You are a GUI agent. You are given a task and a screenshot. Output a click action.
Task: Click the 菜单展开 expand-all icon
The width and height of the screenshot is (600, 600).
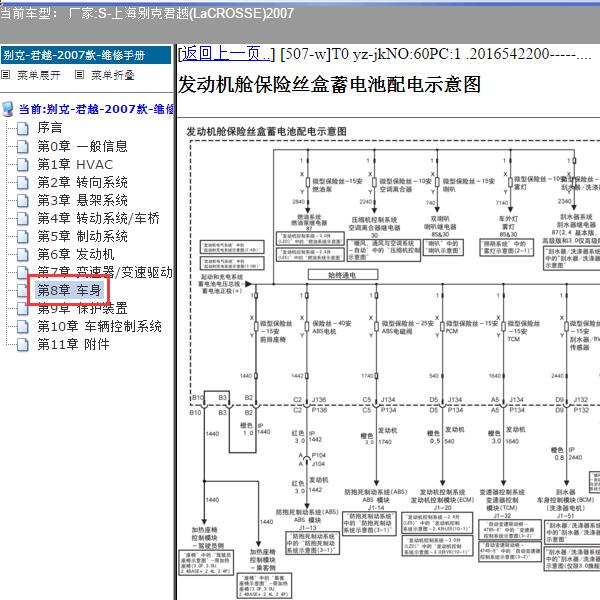point(5,74)
